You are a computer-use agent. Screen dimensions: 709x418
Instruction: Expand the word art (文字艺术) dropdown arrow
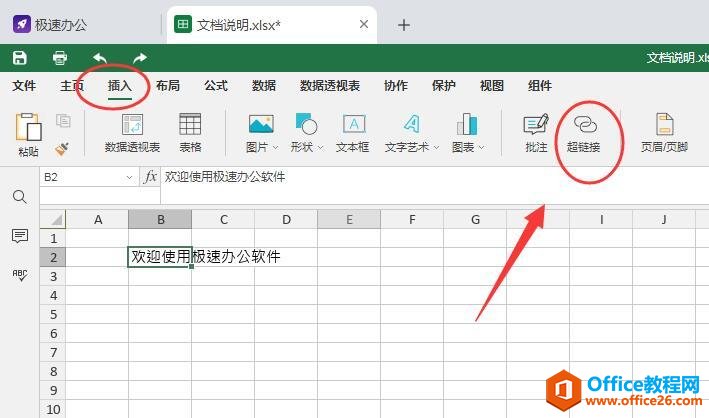coord(436,147)
